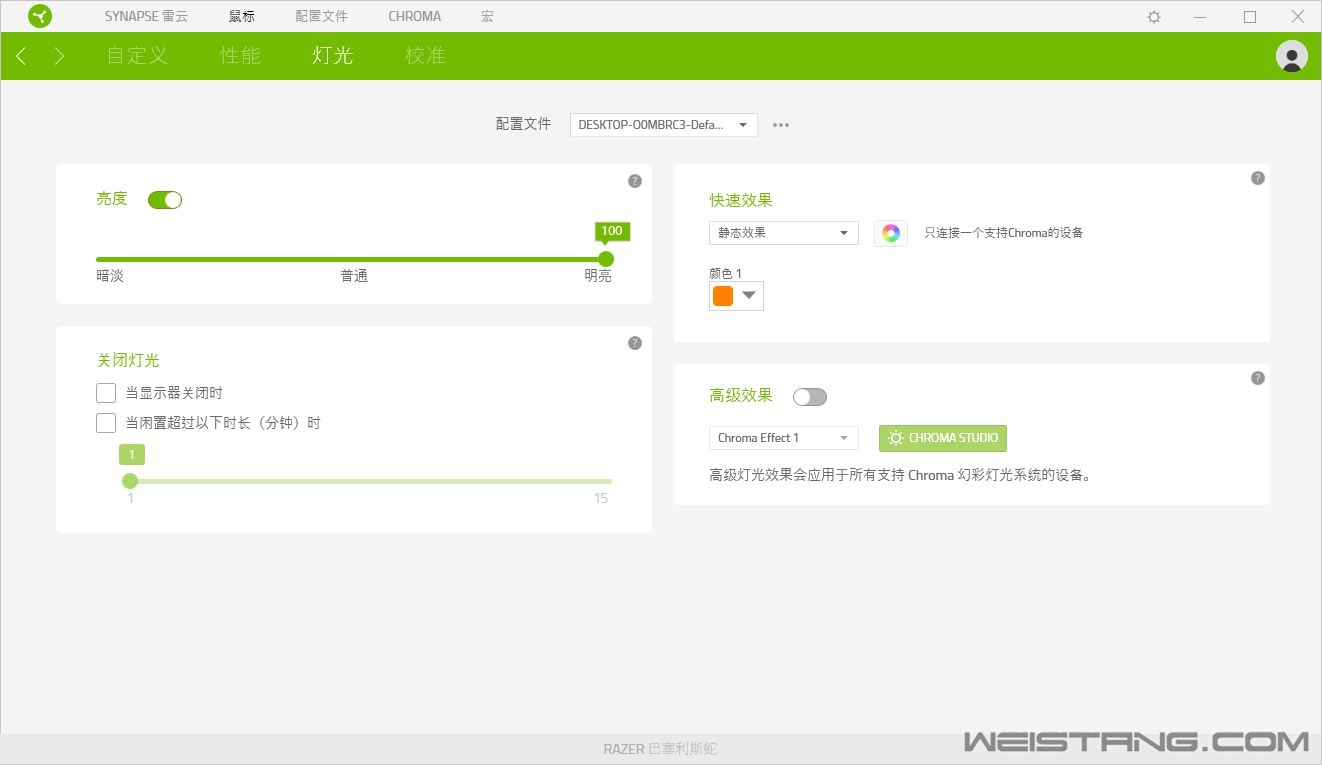
Task: Toggle the 亮度 brightness switch
Action: (x=165, y=200)
